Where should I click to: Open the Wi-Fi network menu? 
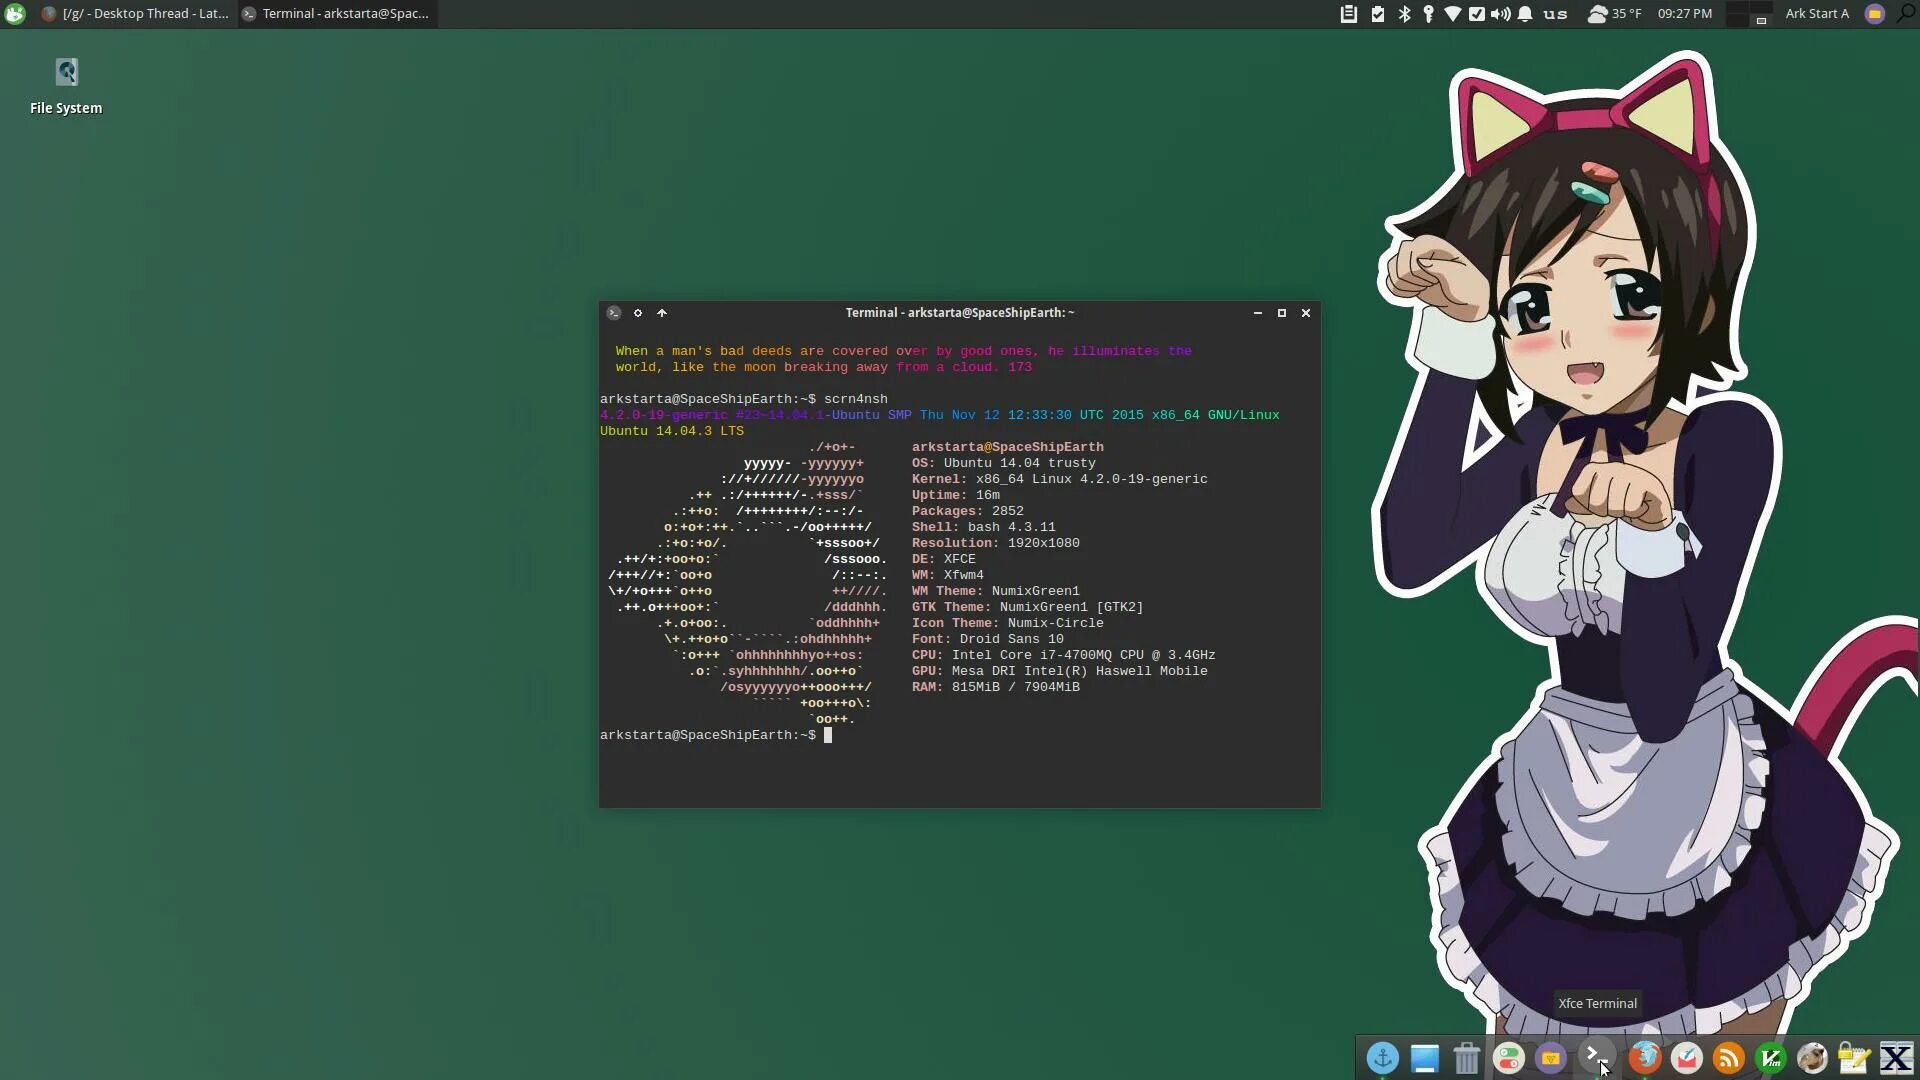tap(1452, 14)
